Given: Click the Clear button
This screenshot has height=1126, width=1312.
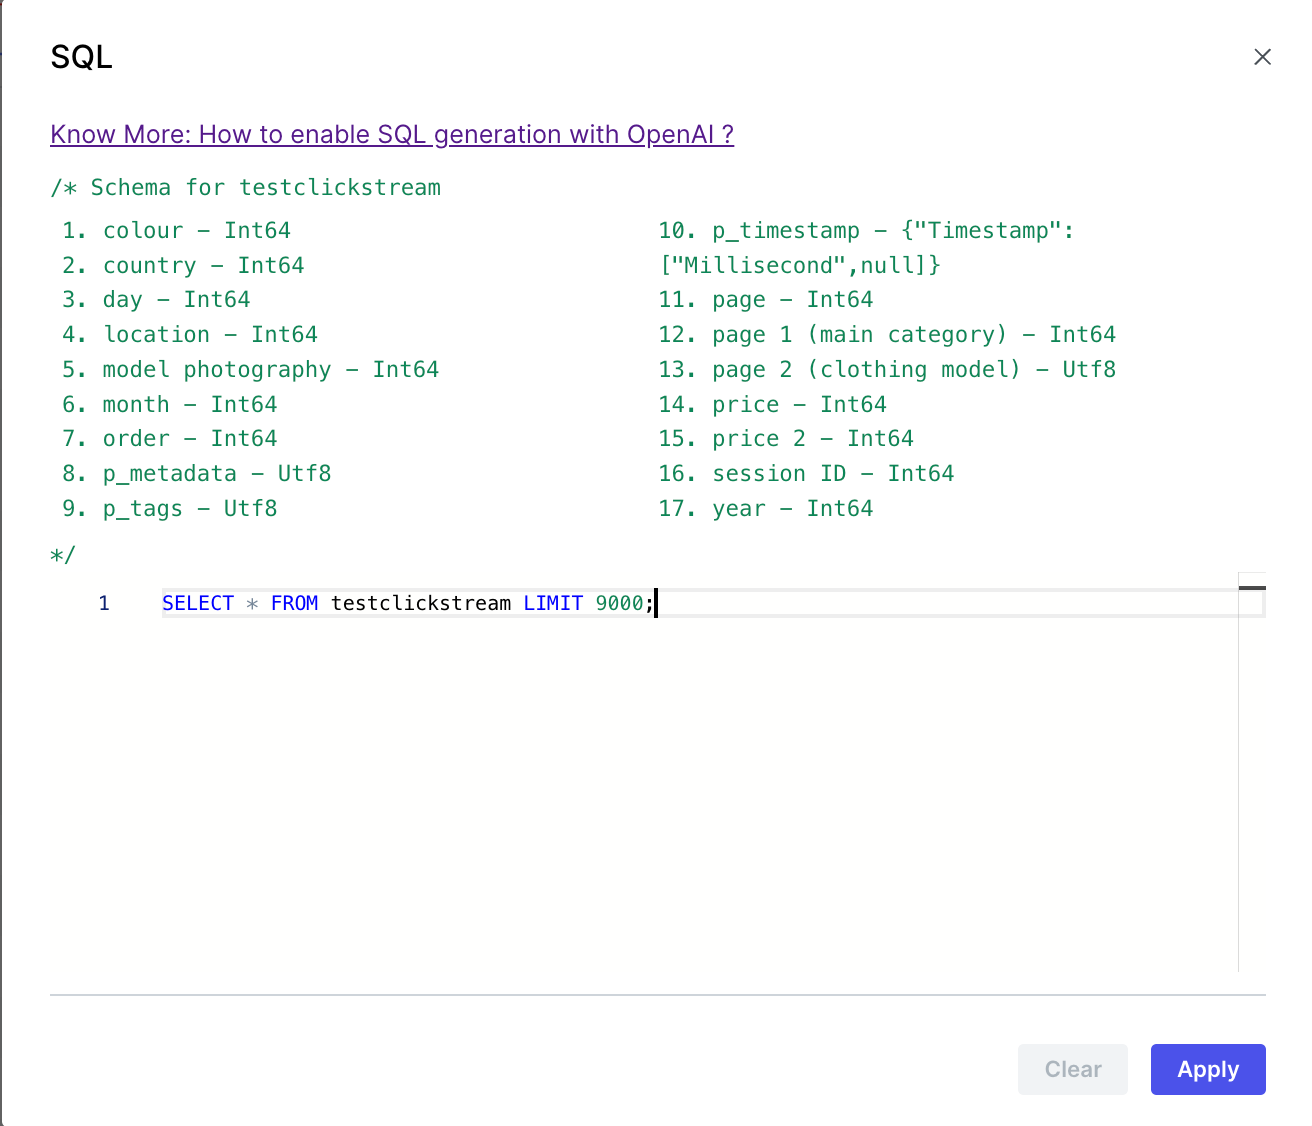Looking at the screenshot, I should point(1073,1069).
